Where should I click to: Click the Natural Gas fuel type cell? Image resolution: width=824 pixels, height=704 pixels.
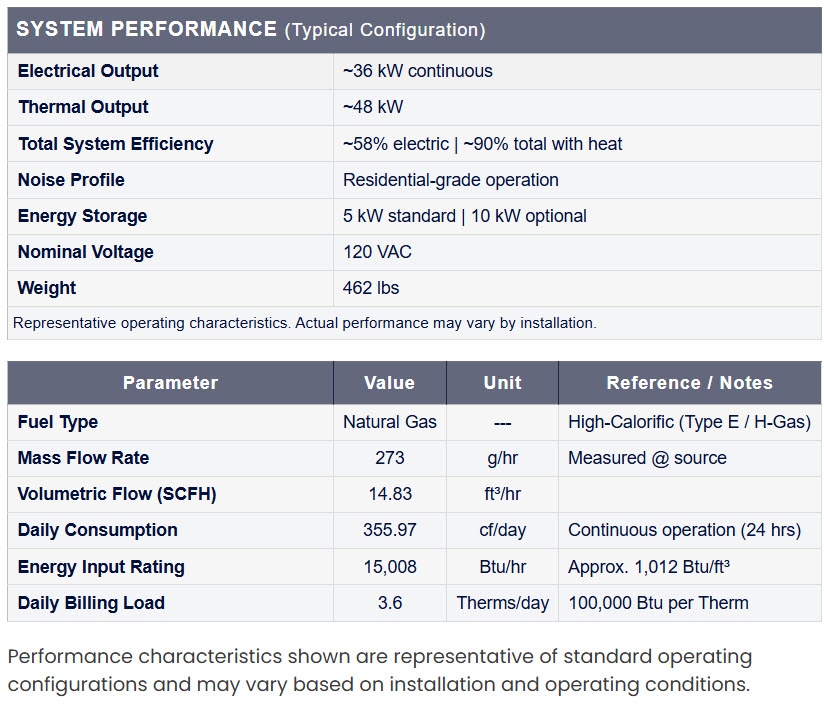click(x=389, y=422)
